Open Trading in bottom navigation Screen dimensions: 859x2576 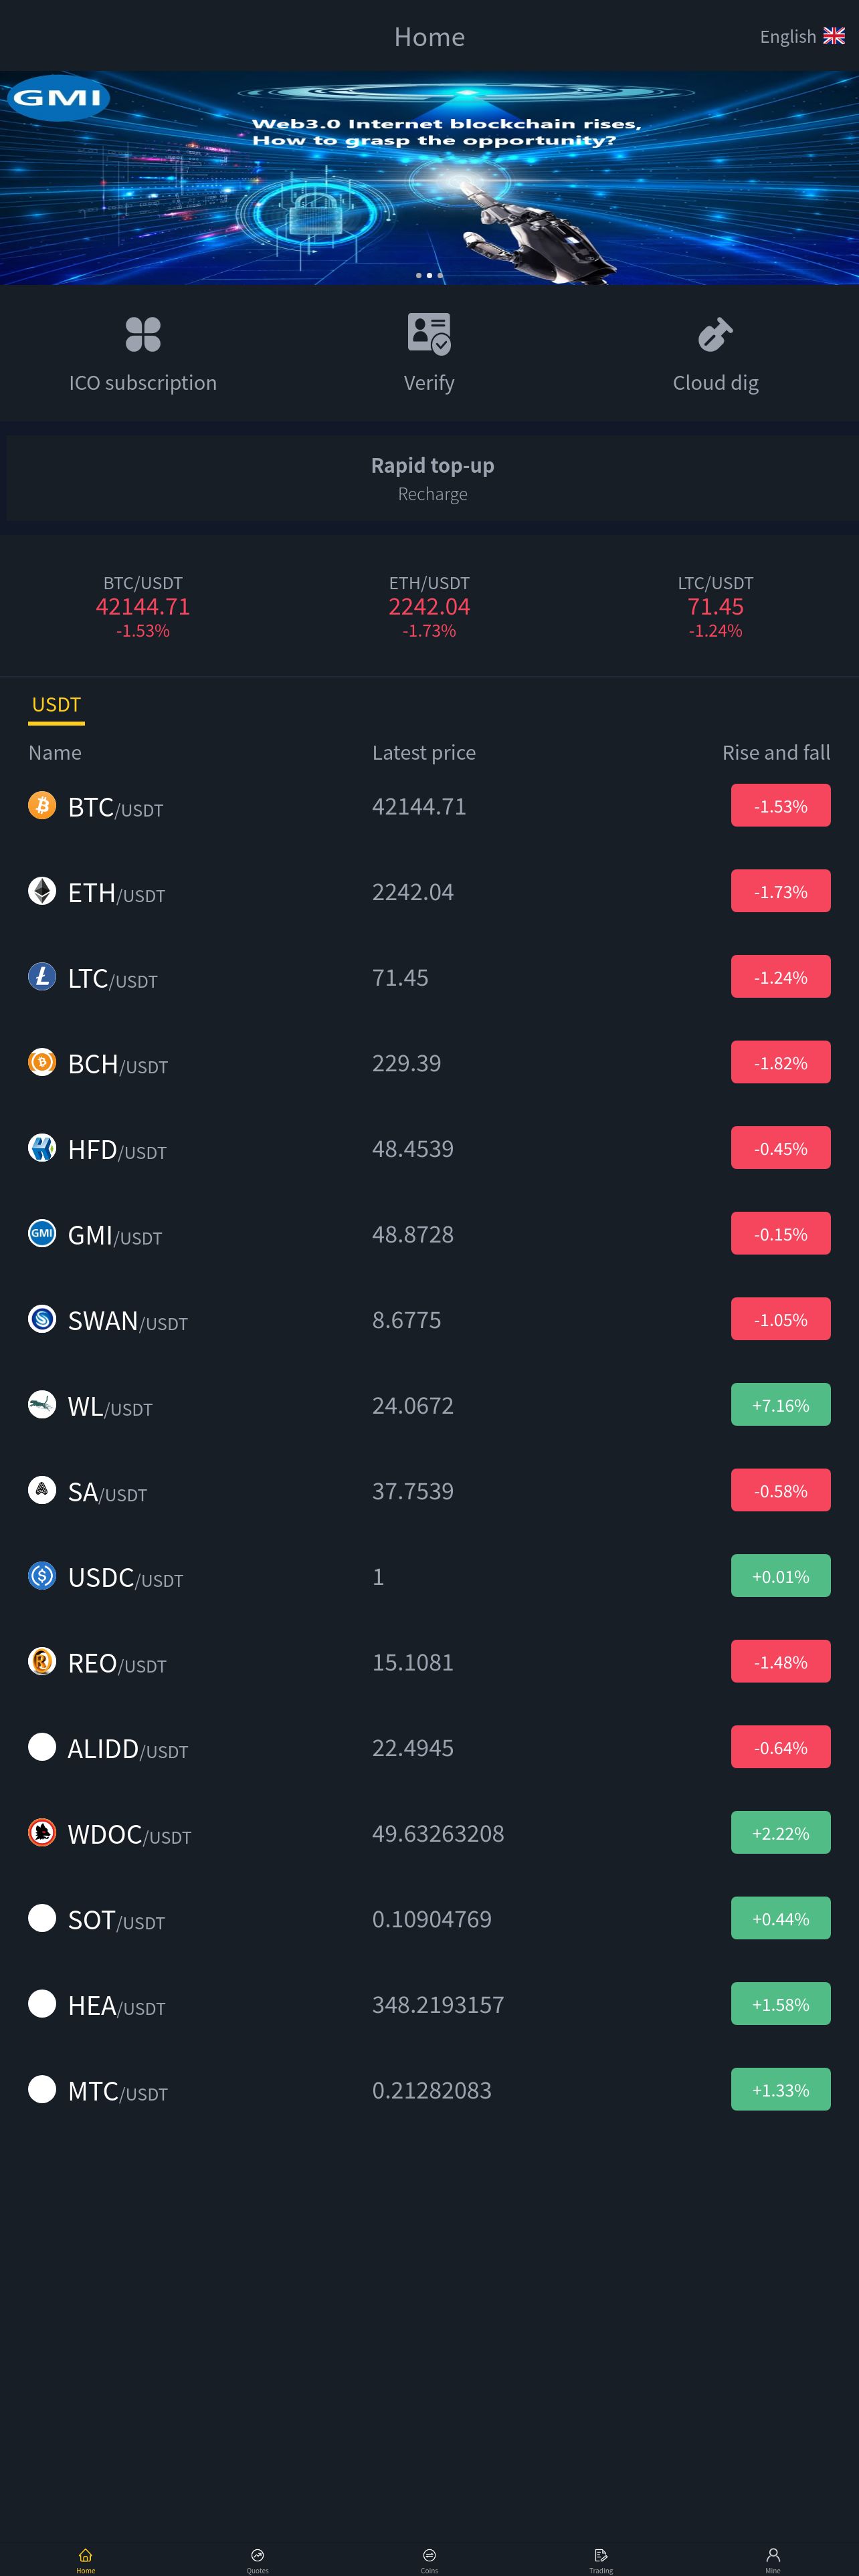tap(601, 2560)
